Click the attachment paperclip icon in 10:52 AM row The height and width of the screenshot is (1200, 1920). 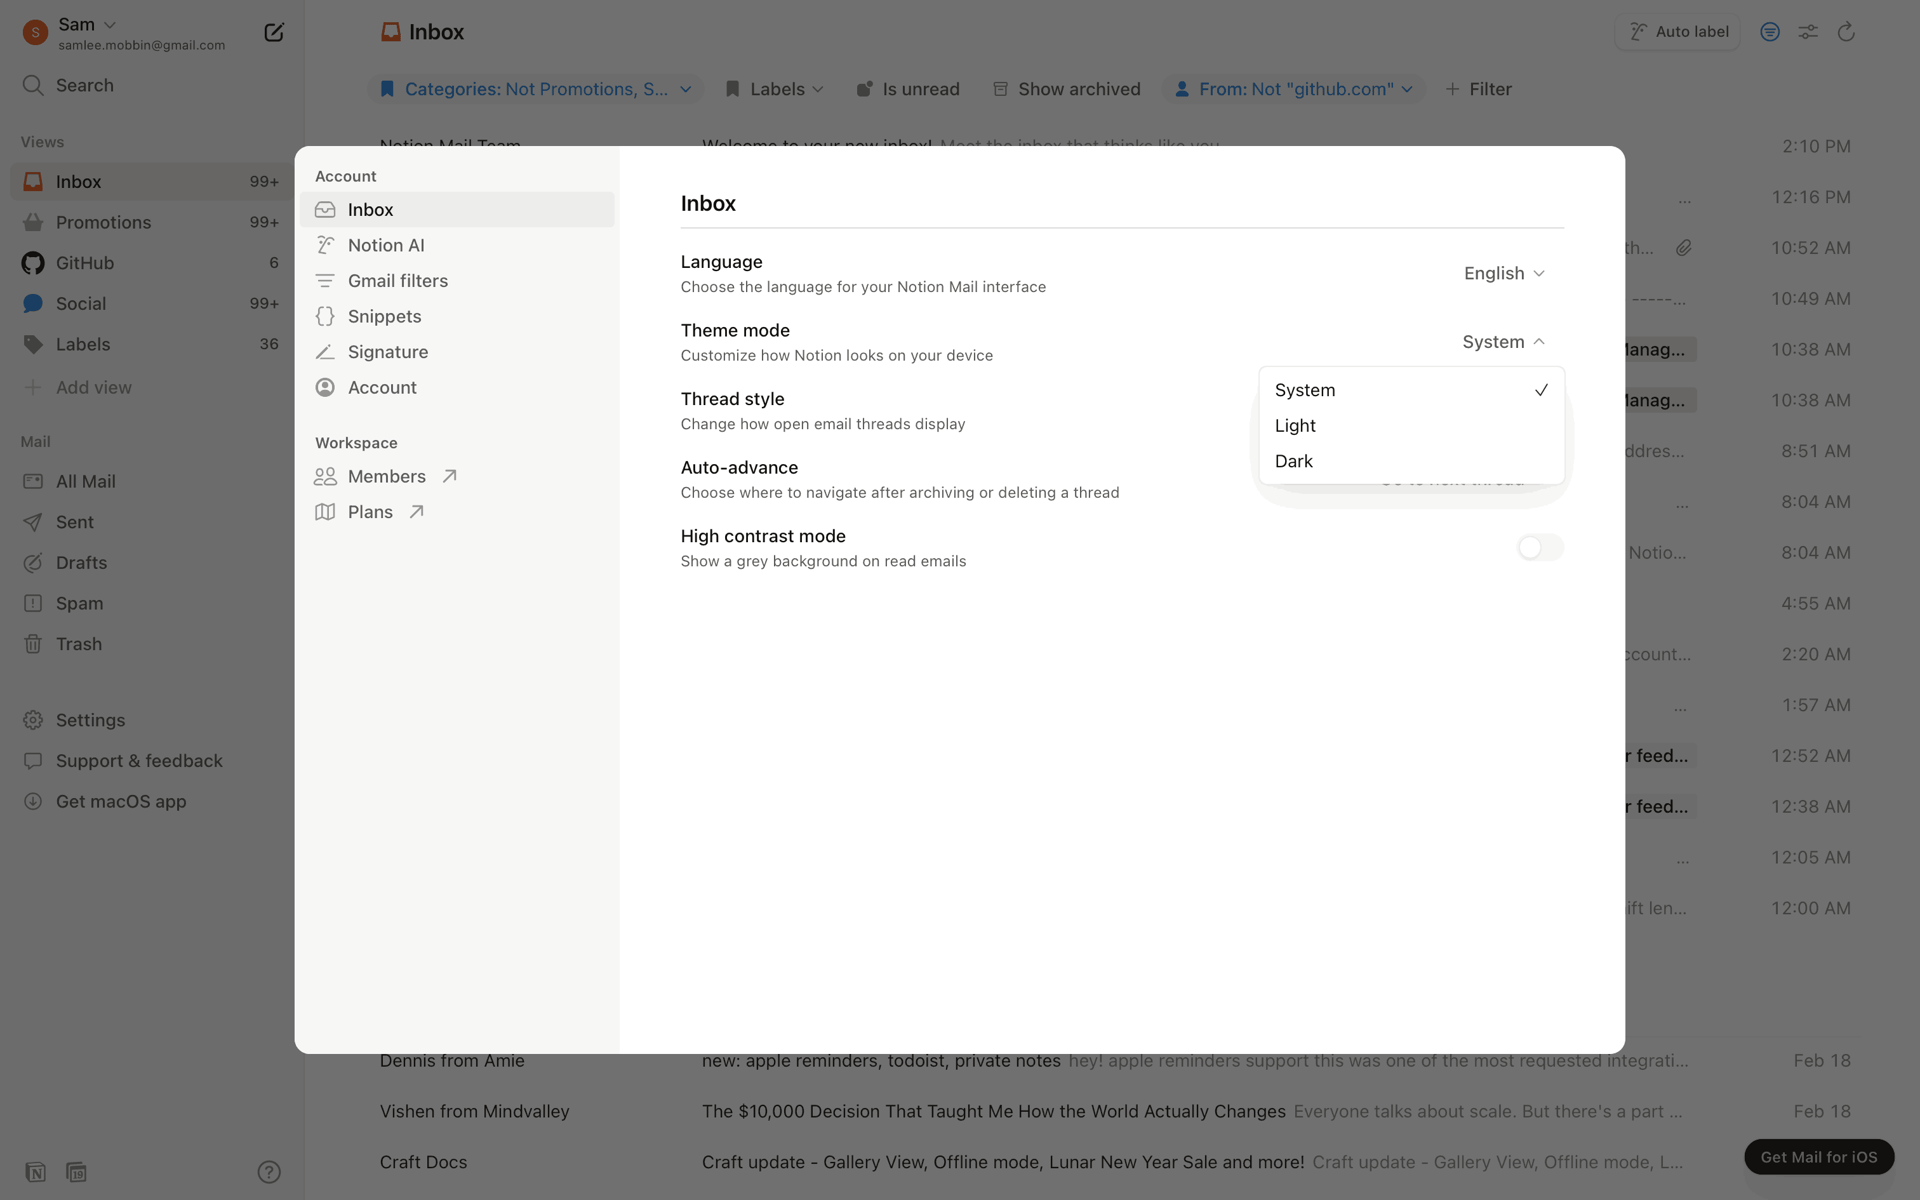tap(1684, 248)
